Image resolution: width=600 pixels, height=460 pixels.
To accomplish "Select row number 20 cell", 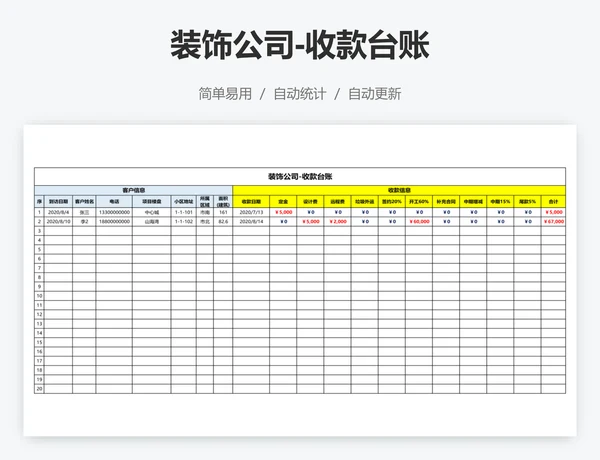I will click(x=39, y=389).
